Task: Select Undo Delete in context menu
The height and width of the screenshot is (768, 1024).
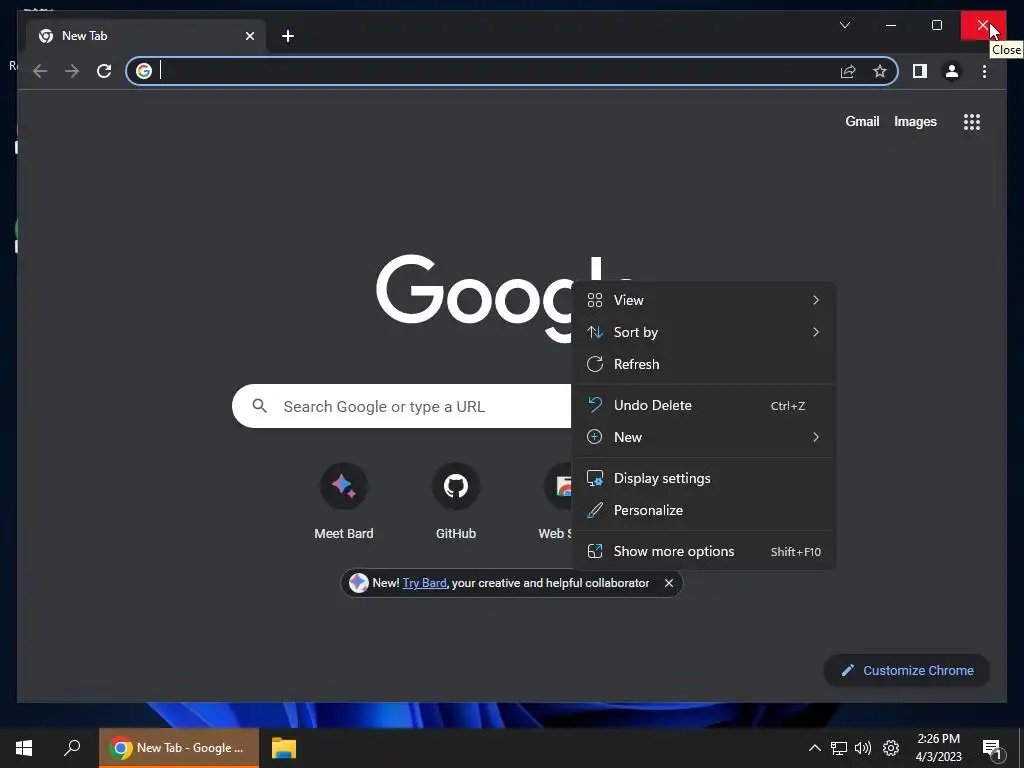Action: (x=703, y=406)
